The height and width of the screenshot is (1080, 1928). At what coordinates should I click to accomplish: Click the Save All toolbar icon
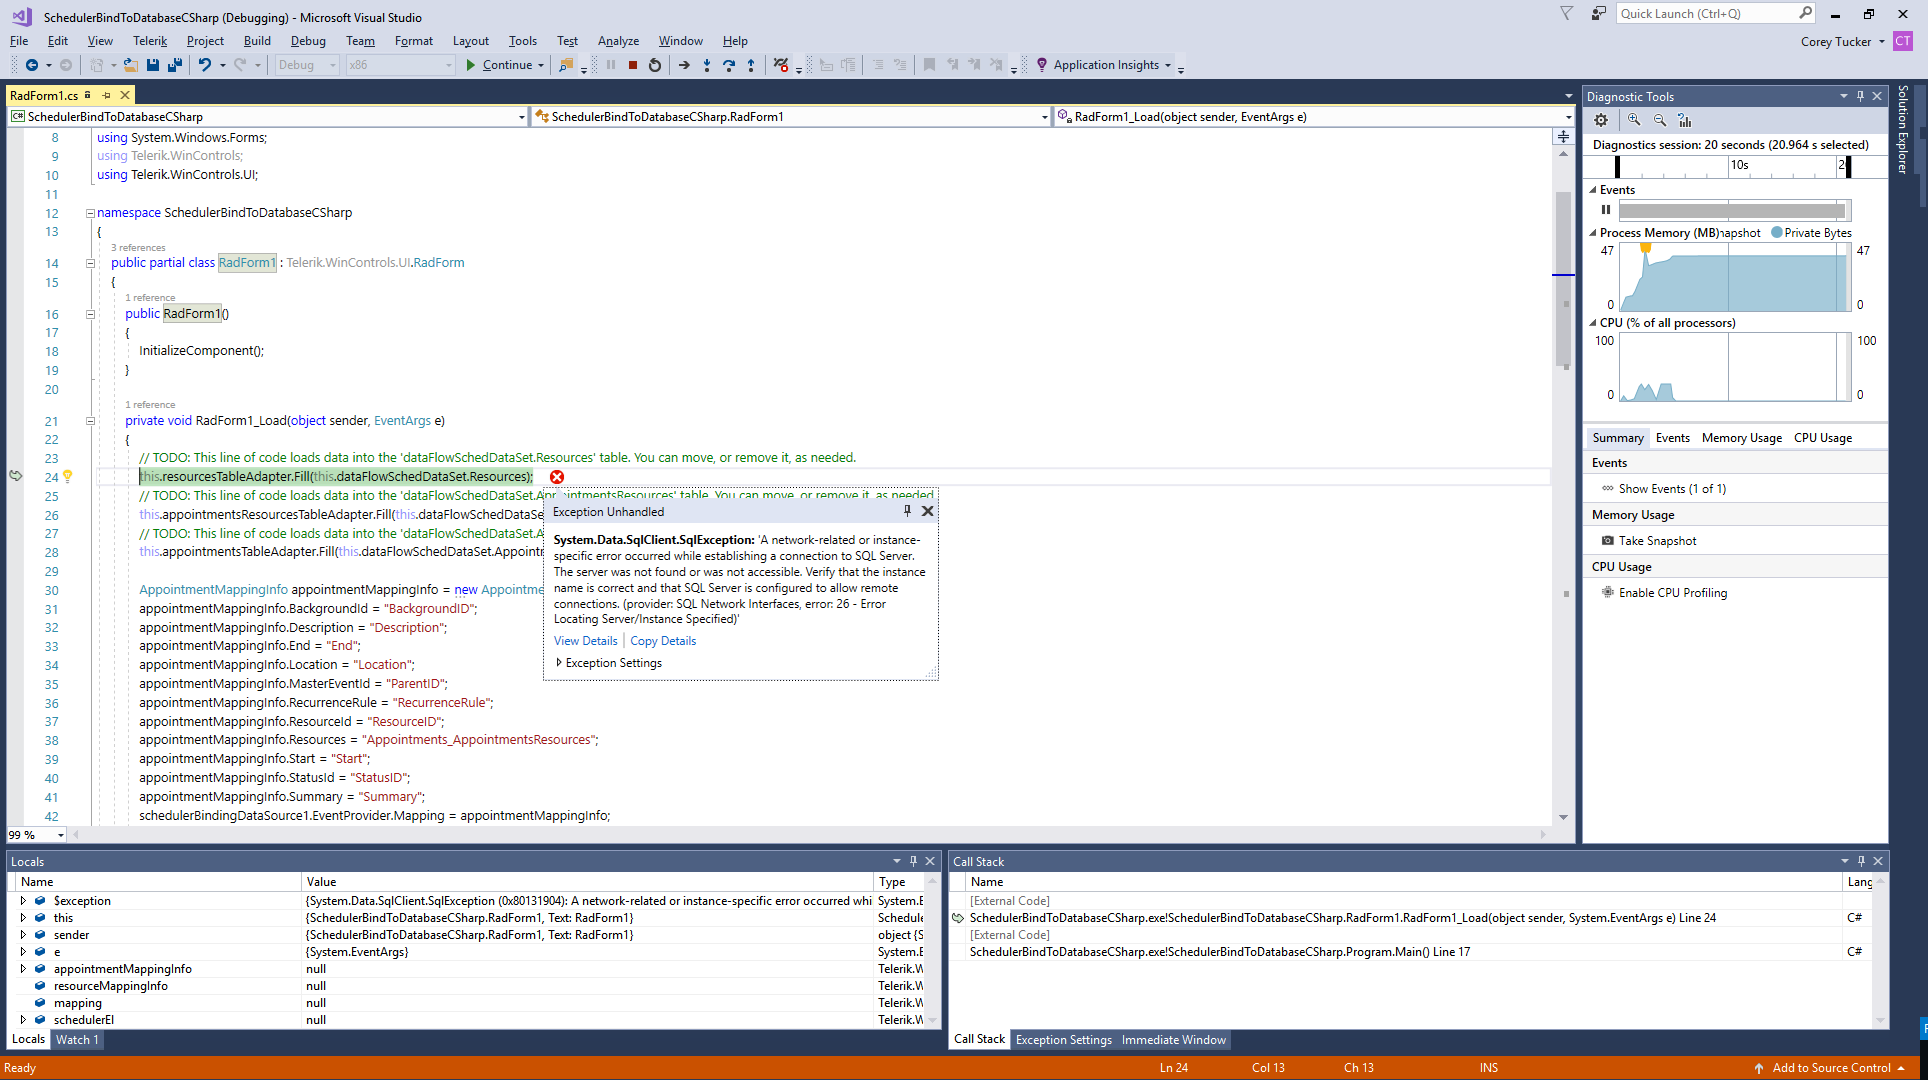pos(175,65)
